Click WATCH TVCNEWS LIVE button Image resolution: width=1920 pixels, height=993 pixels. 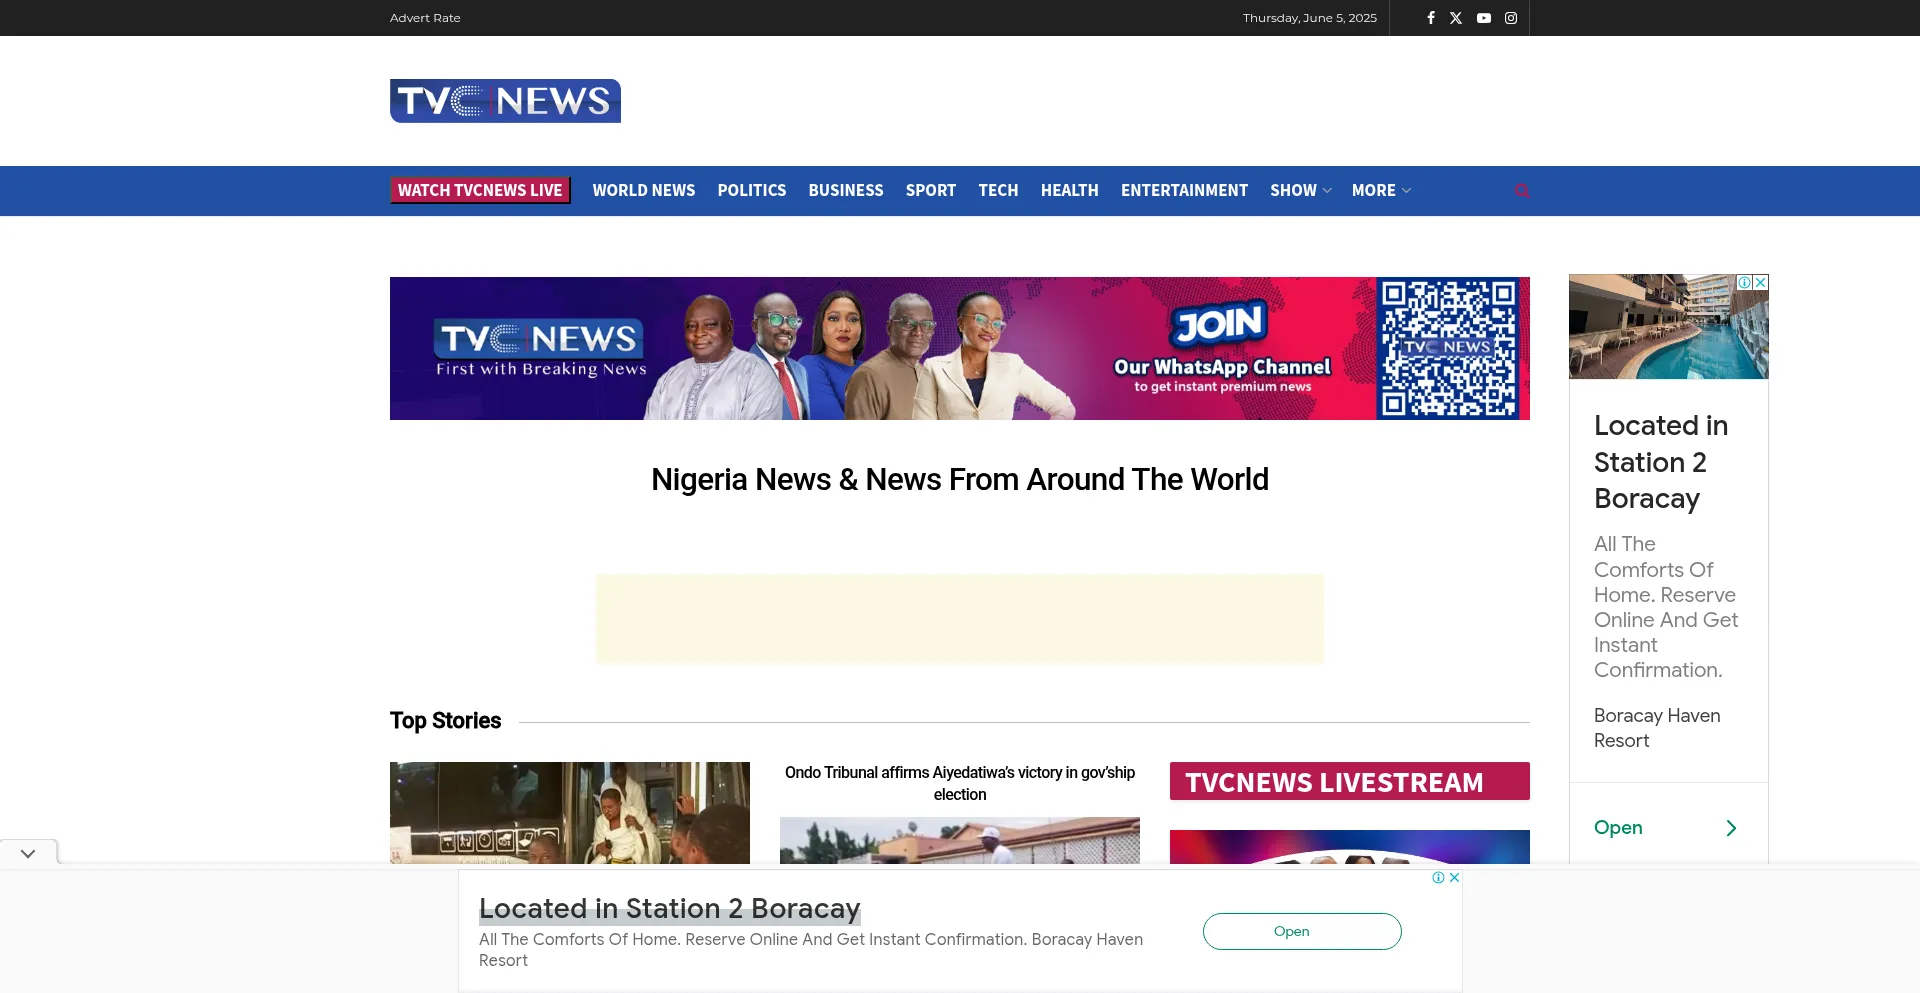coord(480,190)
